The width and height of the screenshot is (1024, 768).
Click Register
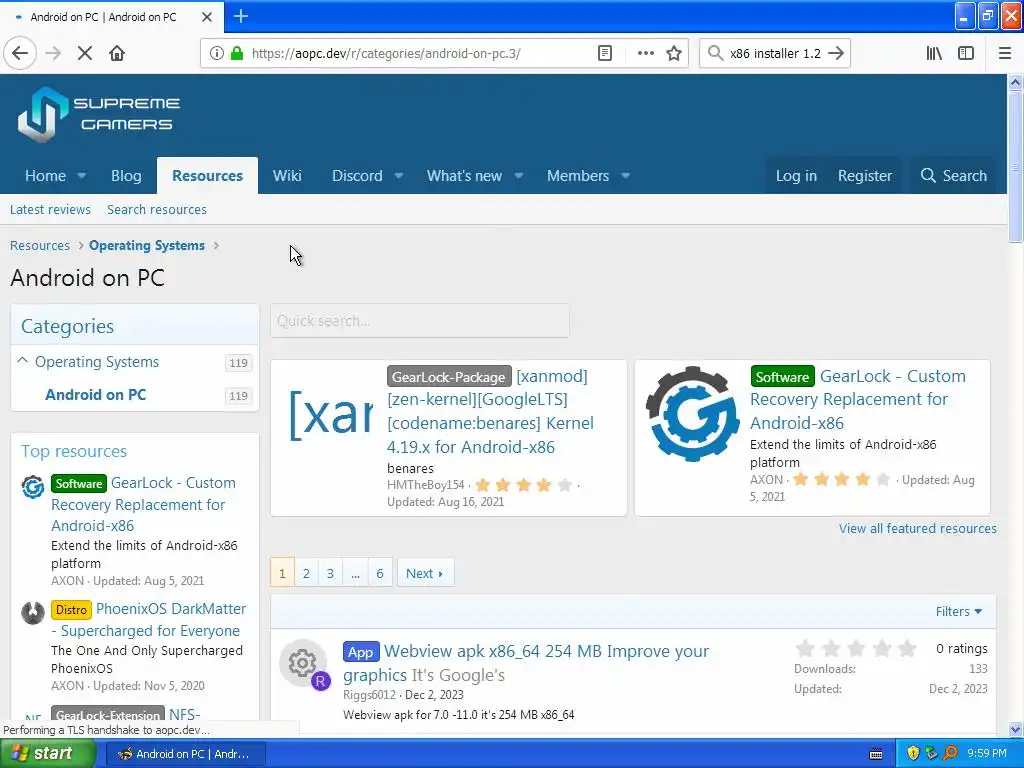(x=865, y=176)
